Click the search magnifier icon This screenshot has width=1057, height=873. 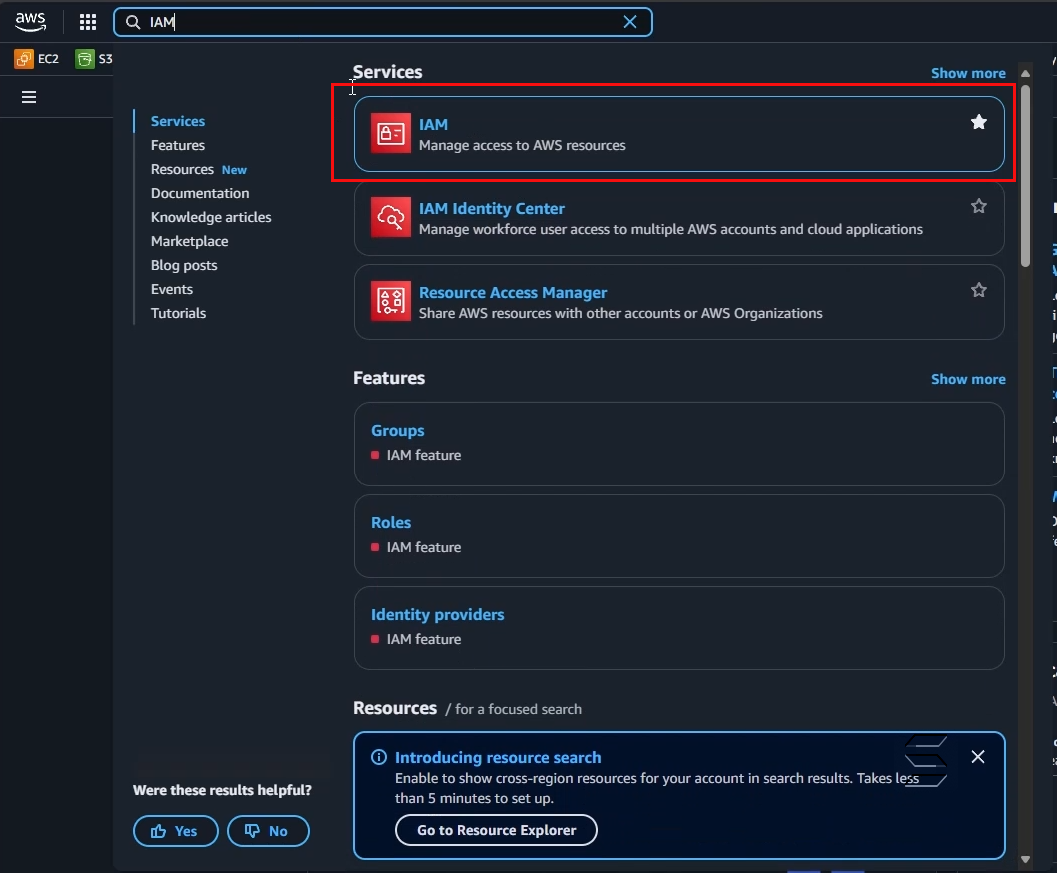click(x=133, y=22)
